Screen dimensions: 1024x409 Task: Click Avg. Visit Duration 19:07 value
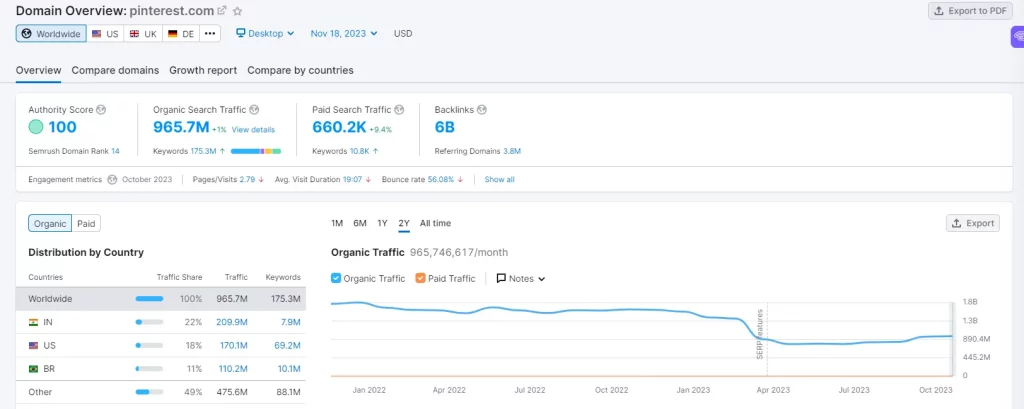pyautogui.click(x=353, y=179)
